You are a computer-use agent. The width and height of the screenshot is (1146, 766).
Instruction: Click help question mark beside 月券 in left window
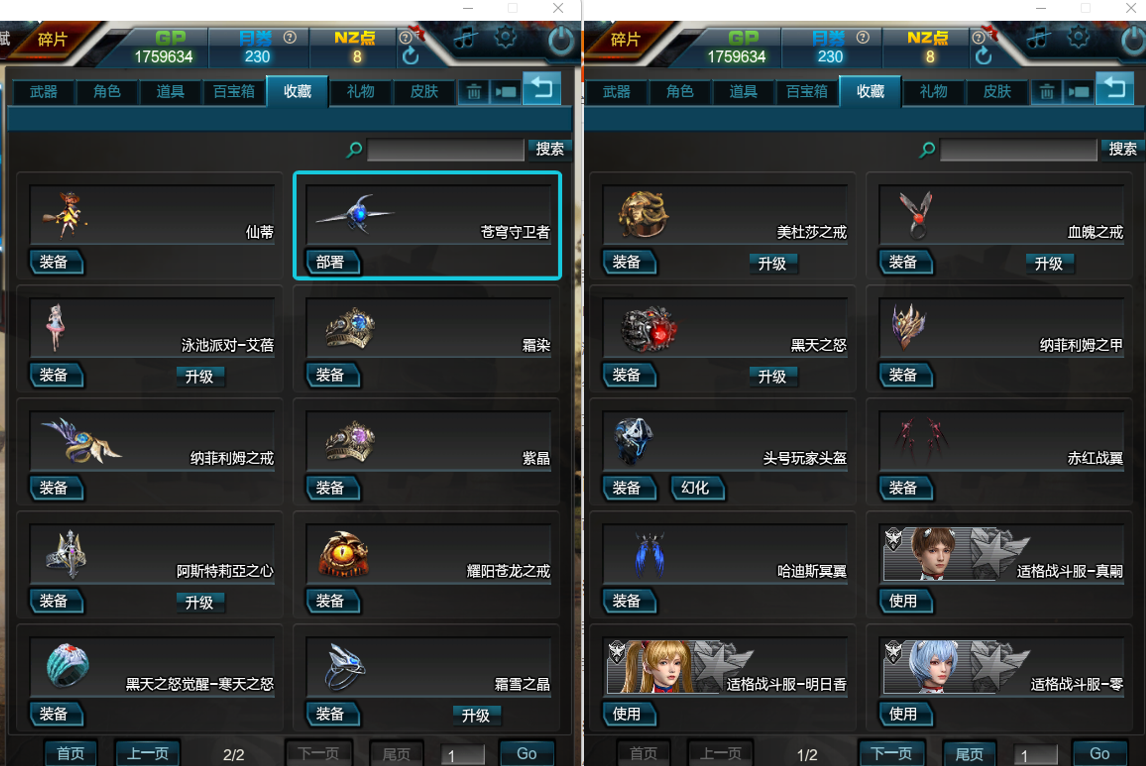click(290, 37)
